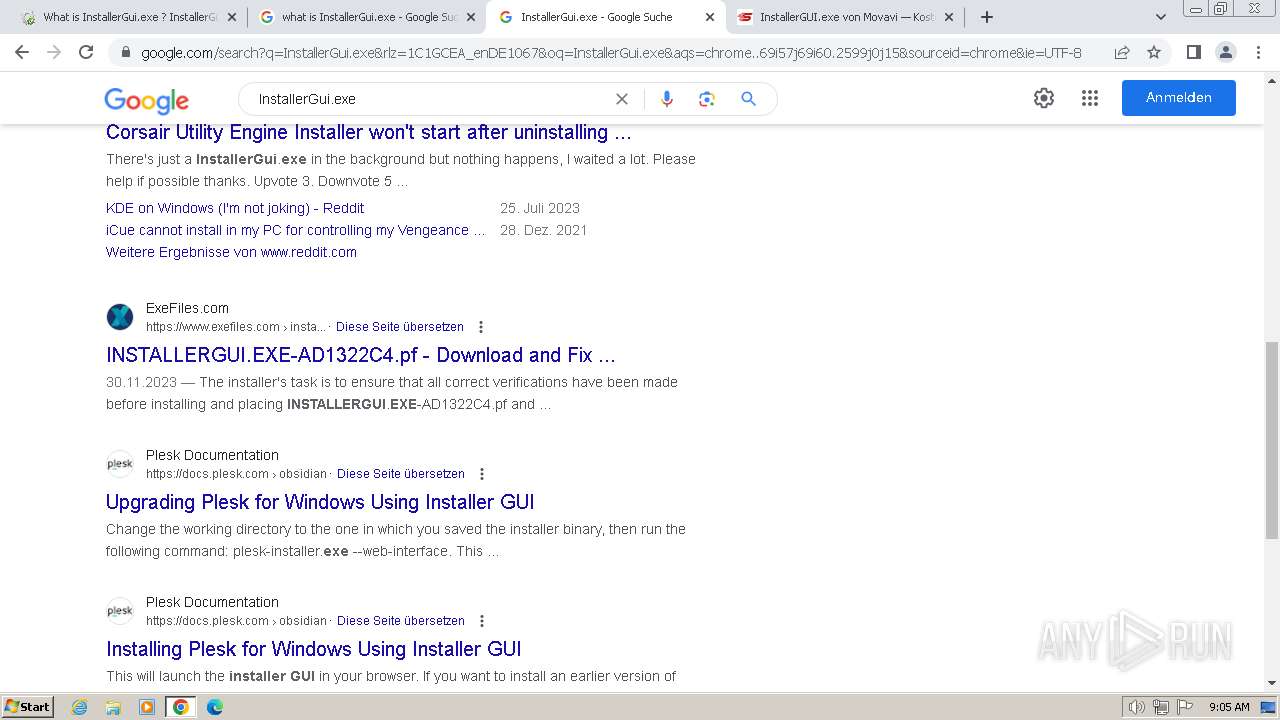Share this page via the address bar icon

click(1122, 52)
